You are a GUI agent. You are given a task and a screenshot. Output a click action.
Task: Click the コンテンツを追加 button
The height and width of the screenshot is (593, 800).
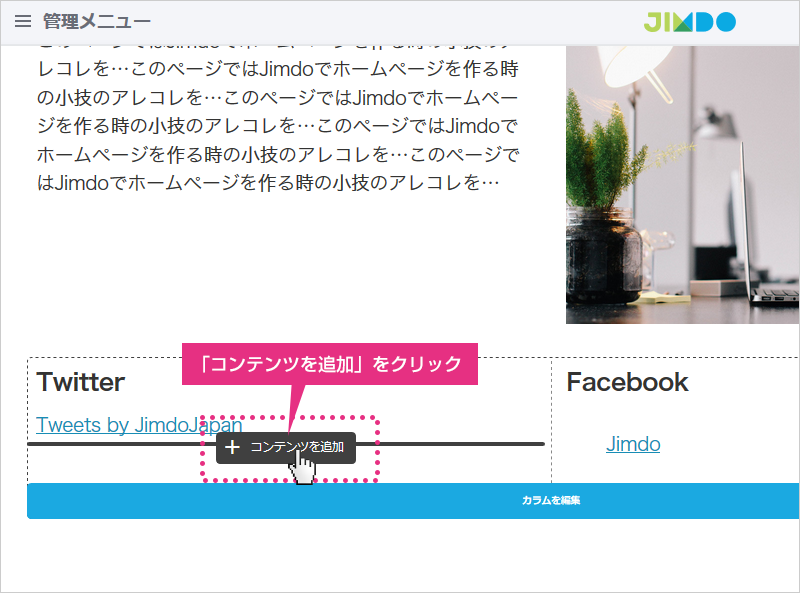(x=286, y=448)
